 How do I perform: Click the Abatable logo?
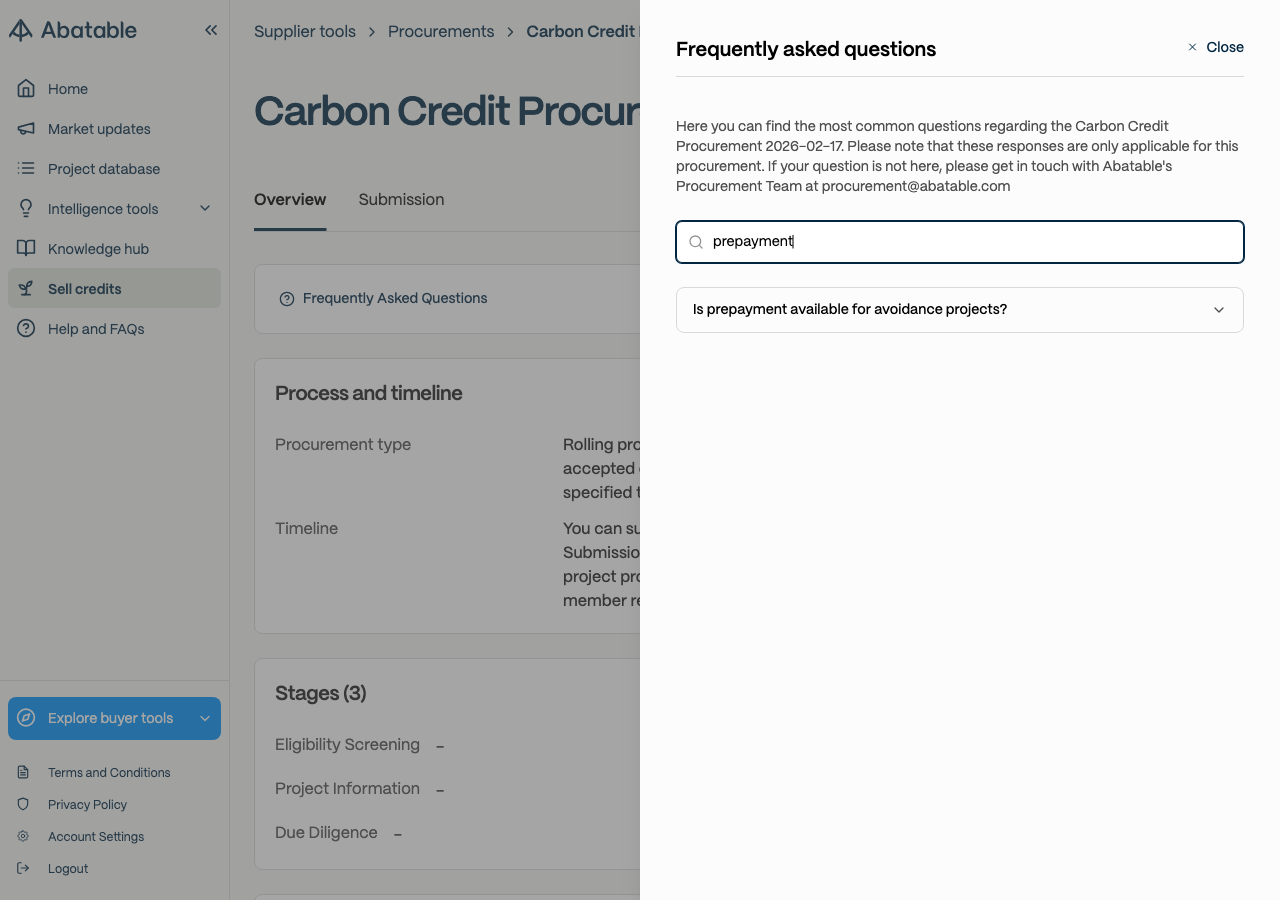point(73,30)
